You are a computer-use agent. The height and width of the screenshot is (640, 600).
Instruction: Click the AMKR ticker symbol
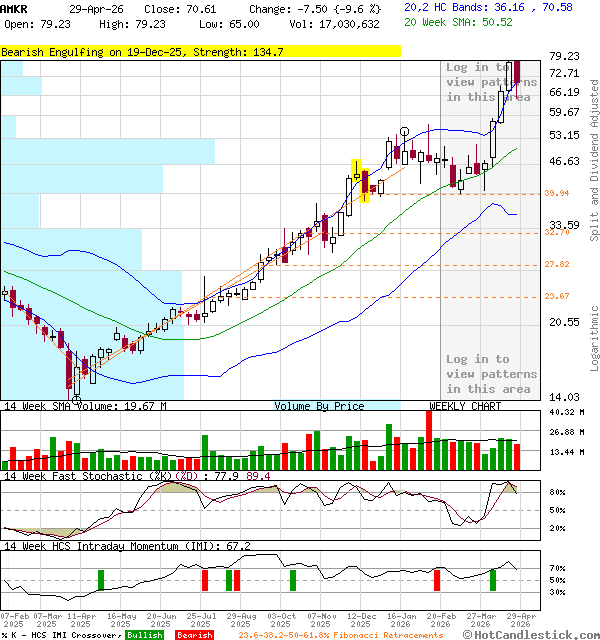pos(16,8)
